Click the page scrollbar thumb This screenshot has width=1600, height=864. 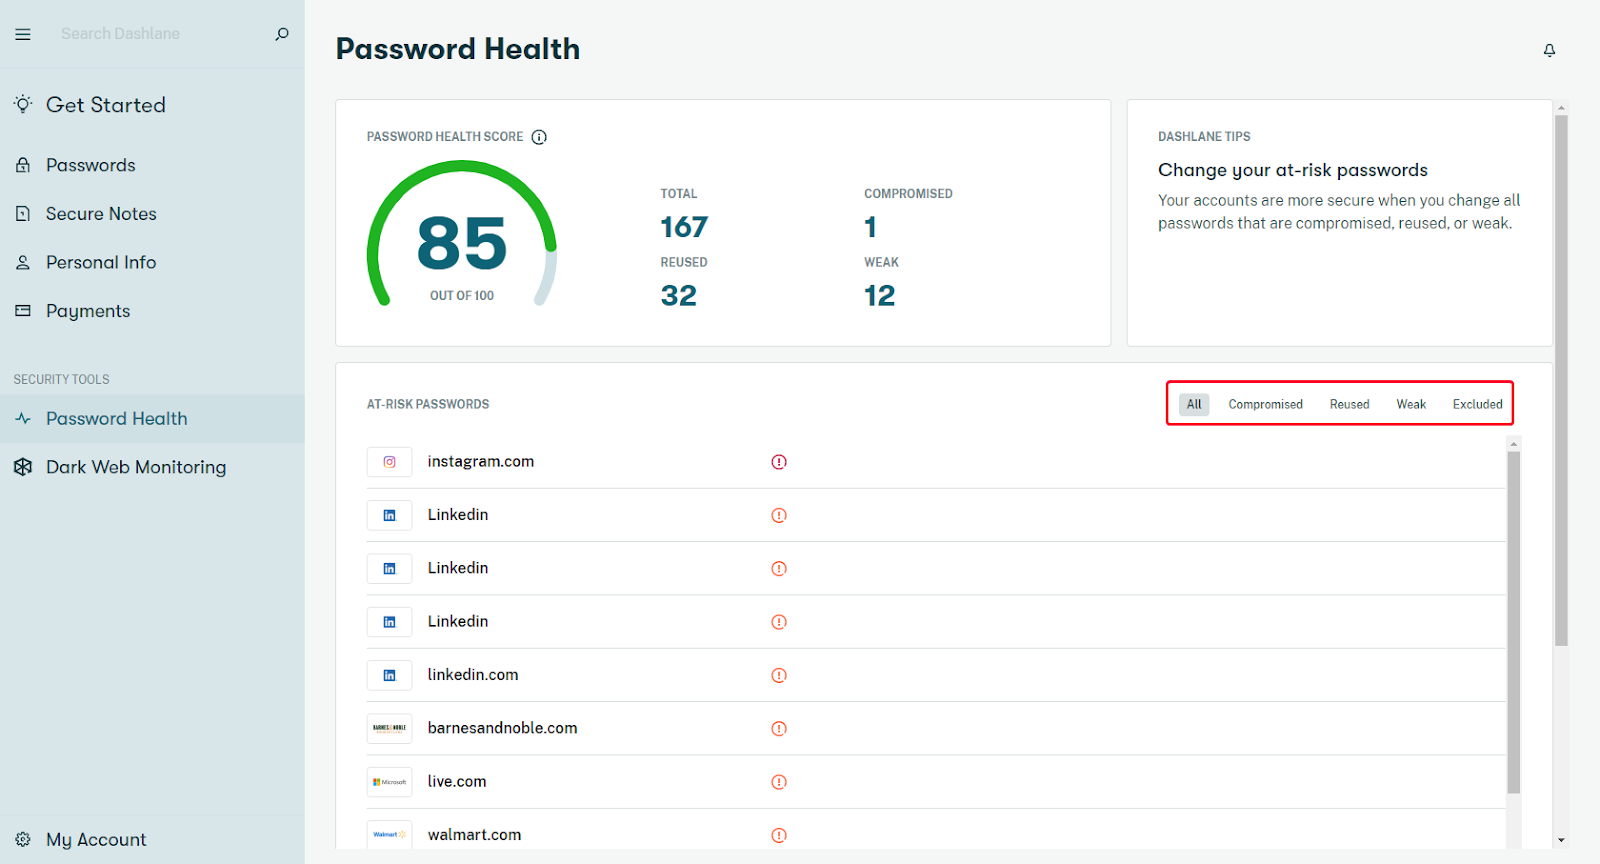[1561, 380]
